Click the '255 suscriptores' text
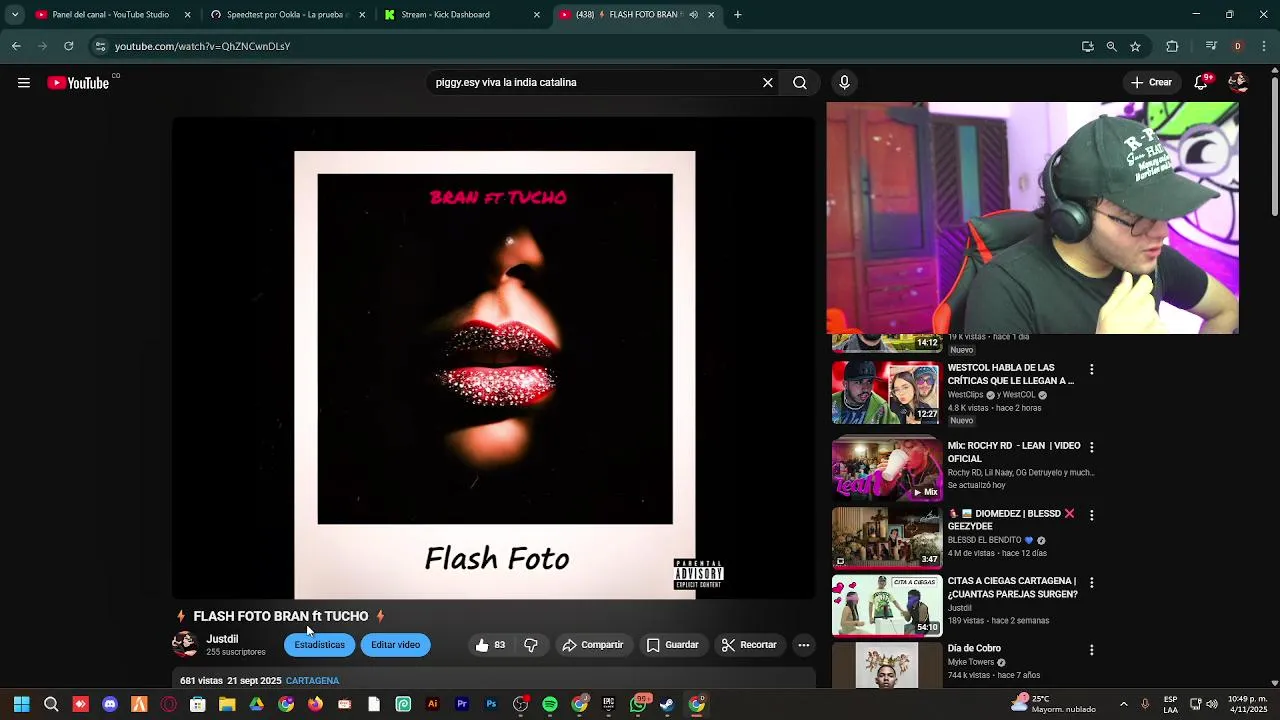The image size is (1280, 720). coord(236,652)
